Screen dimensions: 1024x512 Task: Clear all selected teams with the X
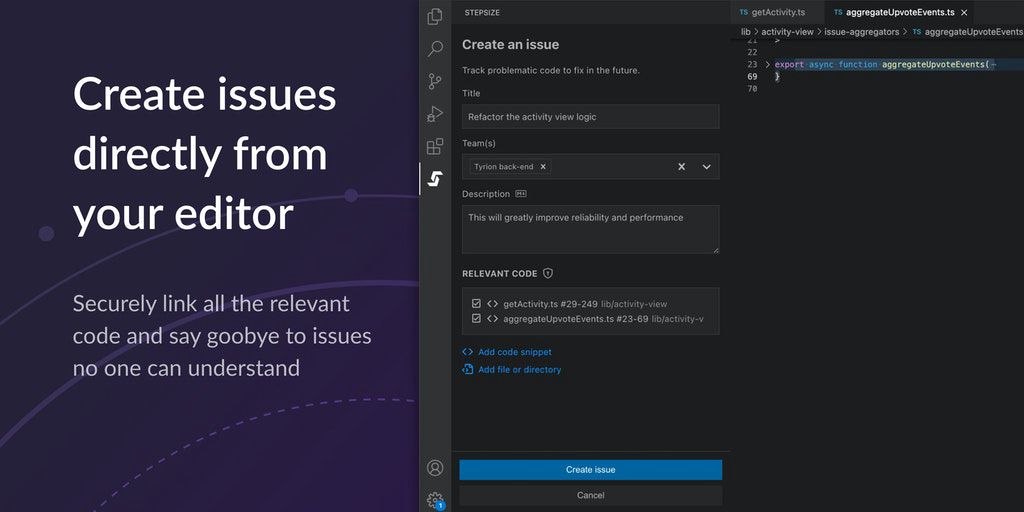pos(681,167)
